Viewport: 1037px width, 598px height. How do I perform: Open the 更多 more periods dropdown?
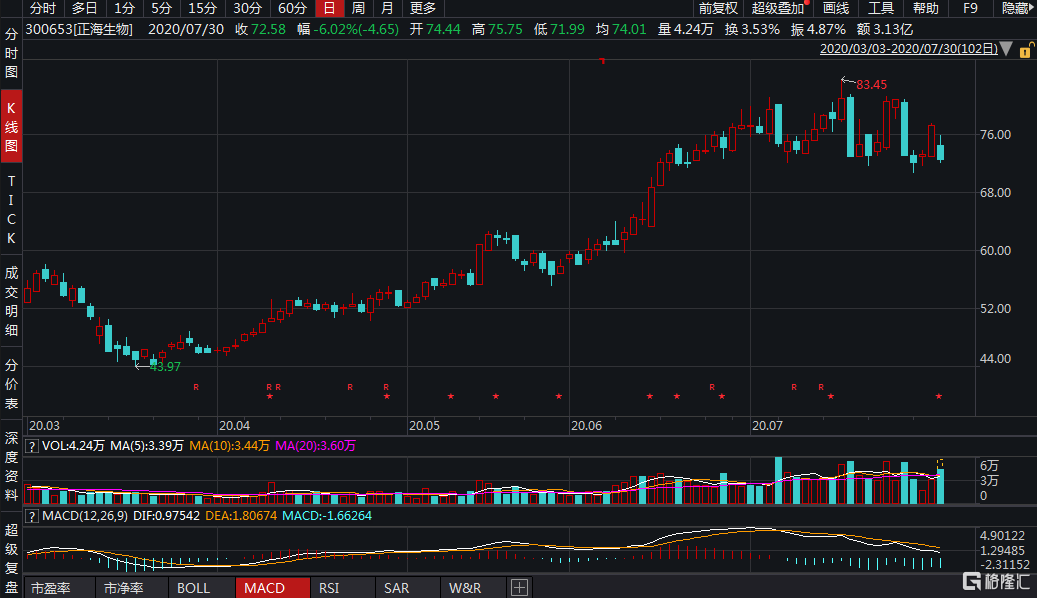(x=423, y=9)
